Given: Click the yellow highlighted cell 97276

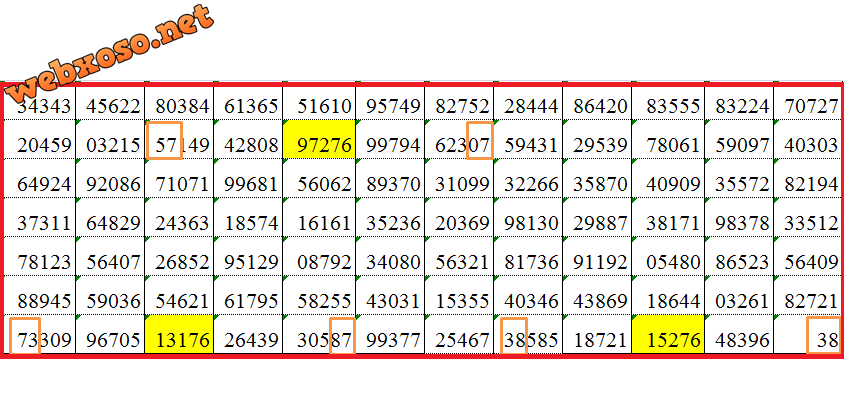Looking at the screenshot, I should click(319, 139).
